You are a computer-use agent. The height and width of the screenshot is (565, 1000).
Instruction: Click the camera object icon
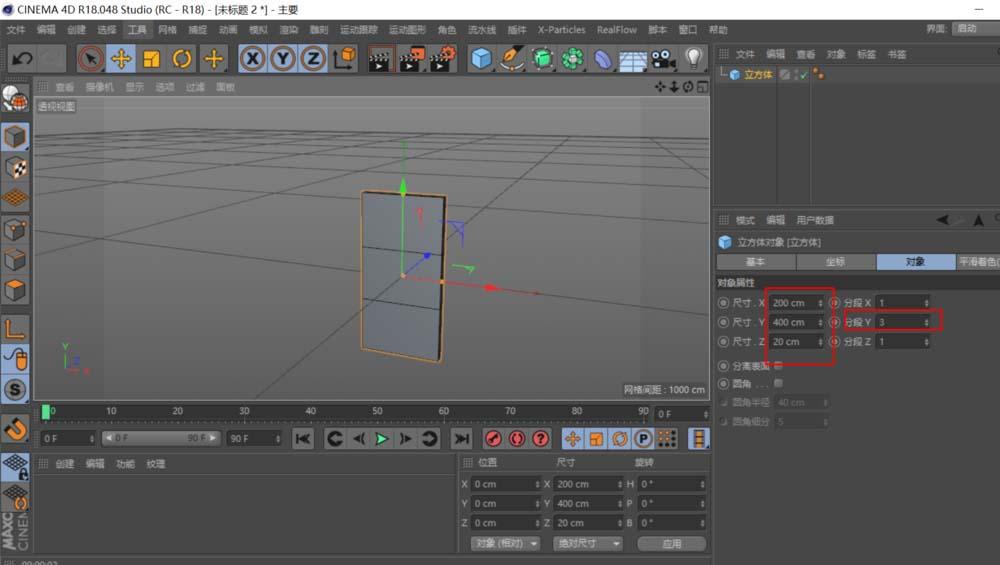[x=663, y=59]
